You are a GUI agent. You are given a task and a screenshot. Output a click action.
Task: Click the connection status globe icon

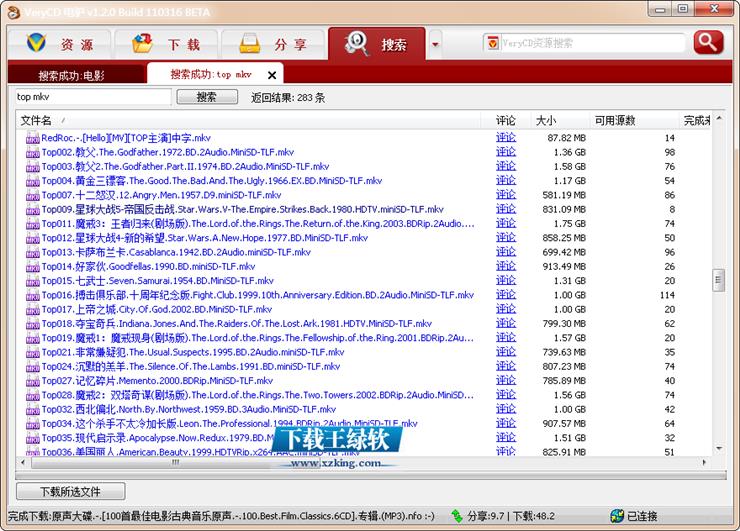[616, 516]
